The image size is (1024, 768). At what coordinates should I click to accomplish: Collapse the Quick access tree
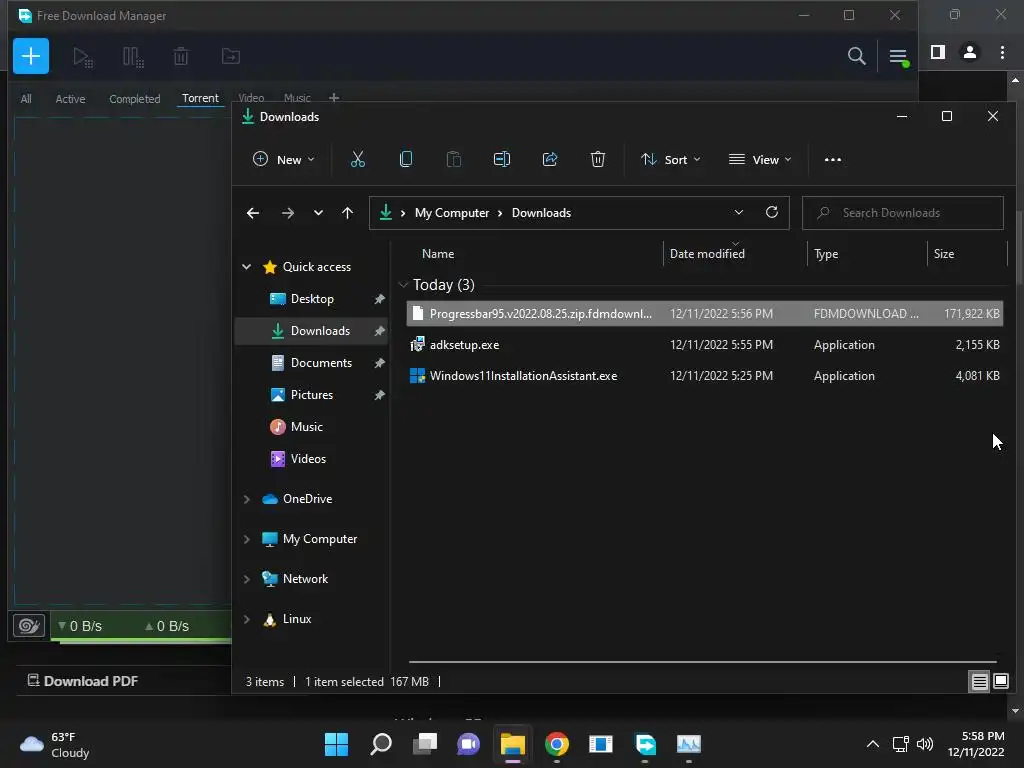click(x=247, y=266)
